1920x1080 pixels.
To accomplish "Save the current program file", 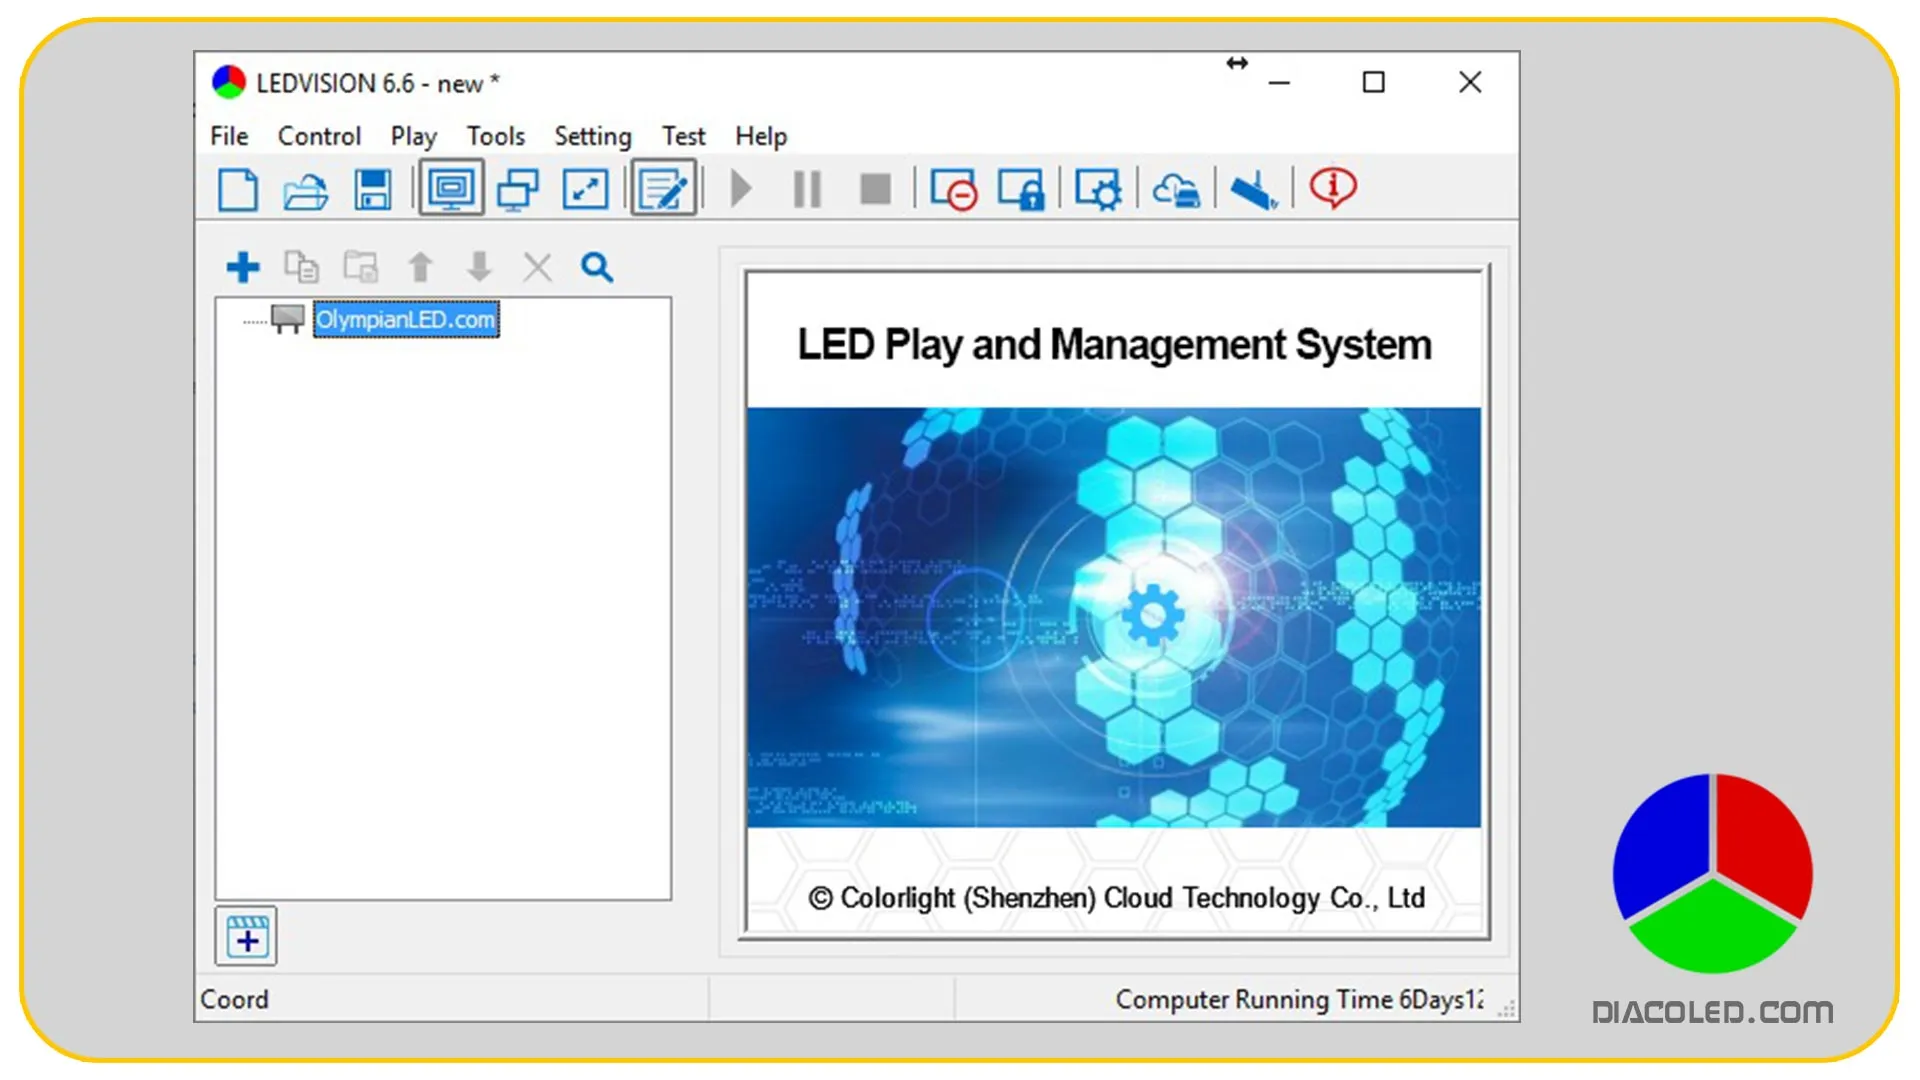I will pyautogui.click(x=373, y=189).
